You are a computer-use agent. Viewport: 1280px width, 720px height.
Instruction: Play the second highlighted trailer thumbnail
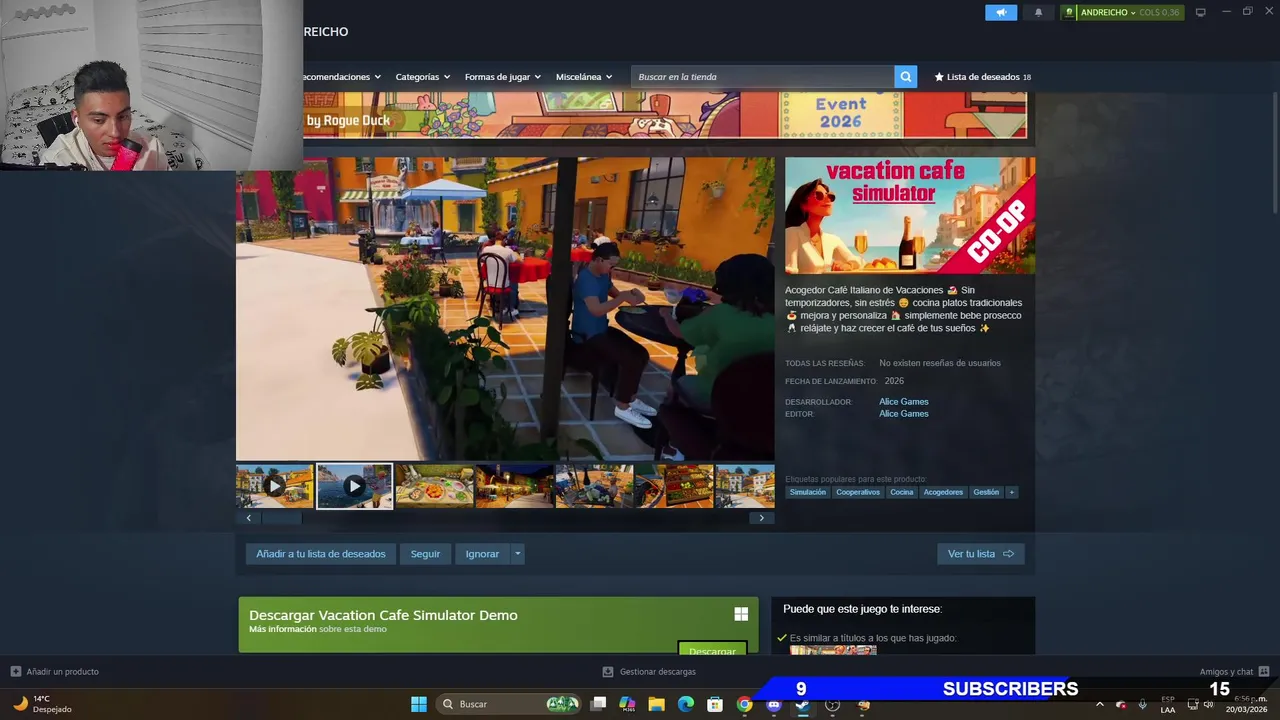[x=354, y=486]
